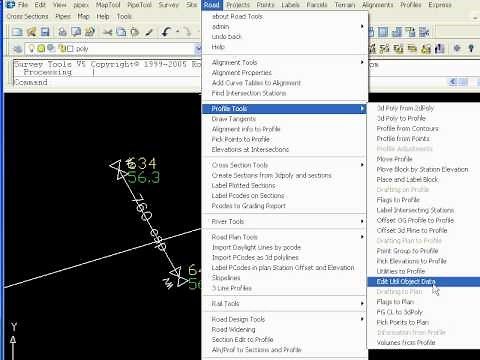Click the Plot printer icon
The width and height of the screenshot is (480, 360).
pyautogui.click(x=62, y=32)
